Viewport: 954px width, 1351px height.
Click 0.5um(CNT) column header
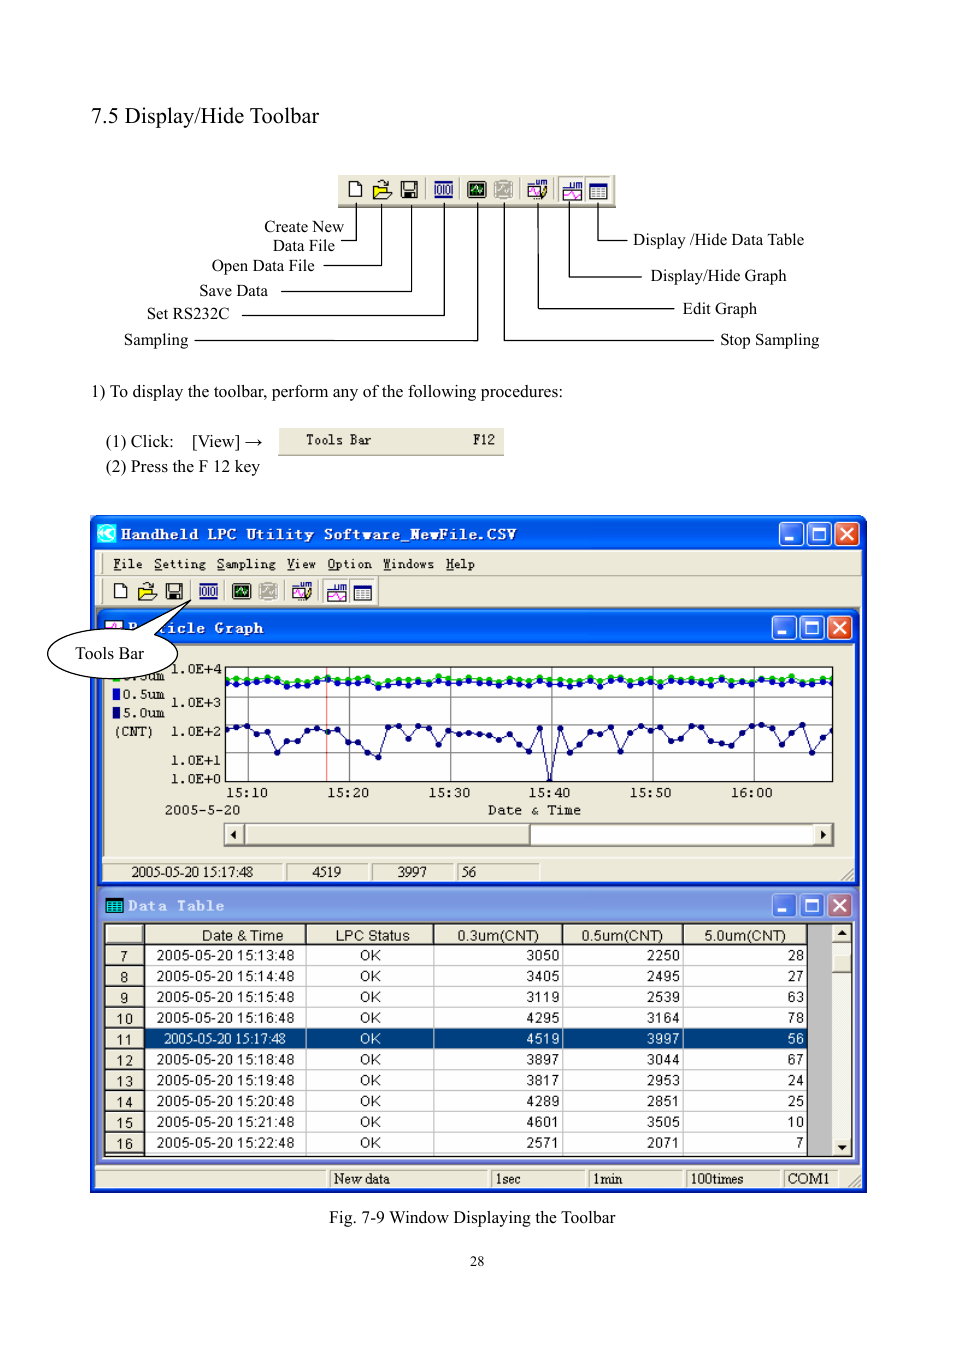[x=622, y=935]
